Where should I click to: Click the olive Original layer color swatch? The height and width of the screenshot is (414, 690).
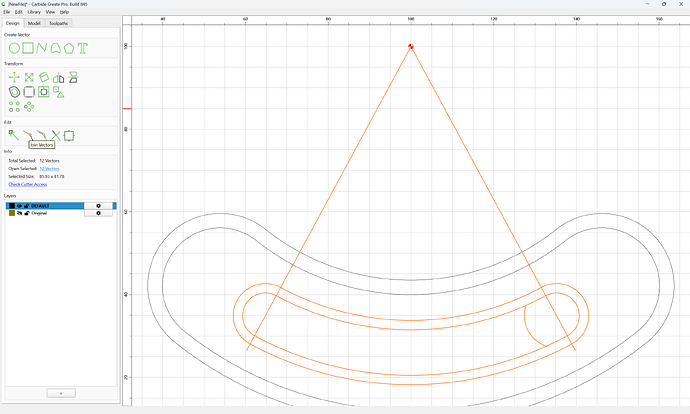(x=12, y=213)
